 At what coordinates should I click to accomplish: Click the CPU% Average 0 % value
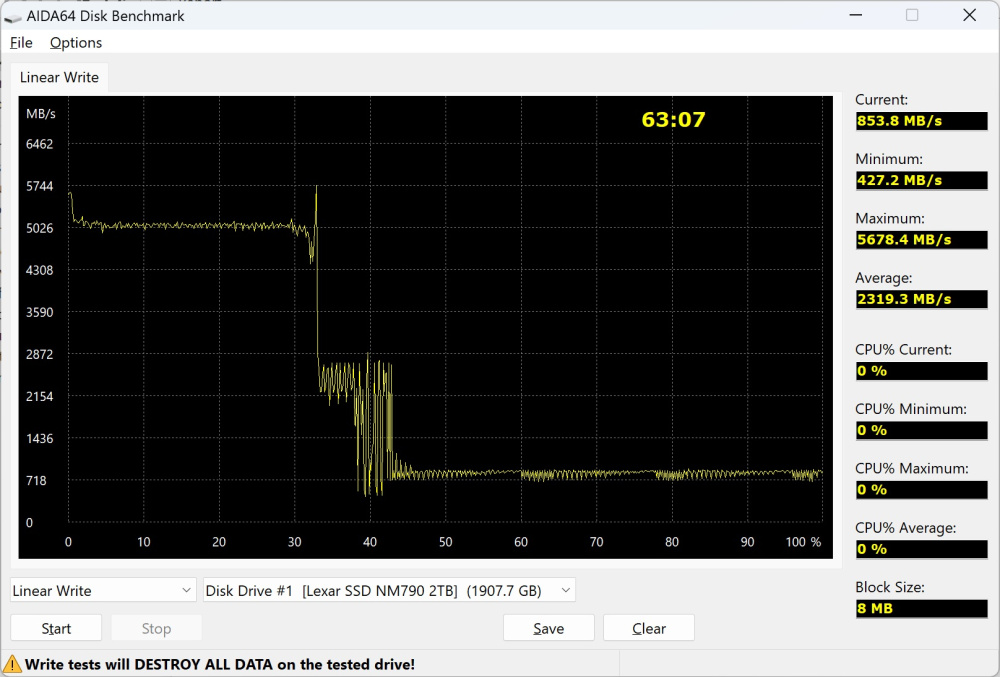pos(922,549)
